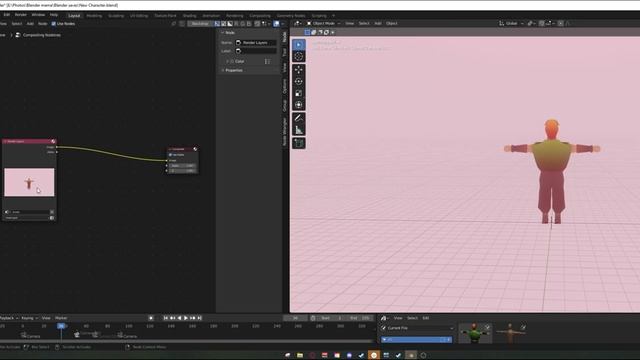Screen dimensions: 640x360
Task: Click the node color presets icon
Action: 267,61
